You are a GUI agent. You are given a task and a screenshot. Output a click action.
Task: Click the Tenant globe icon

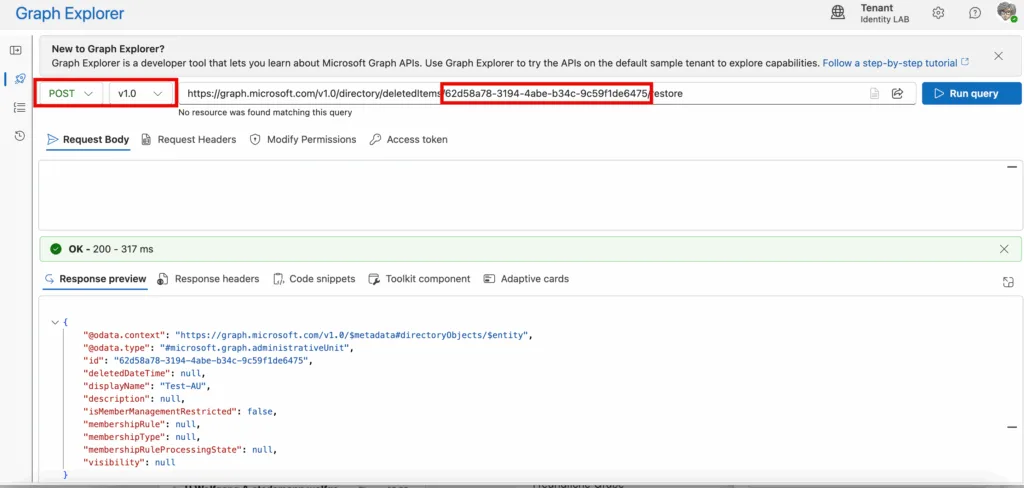(838, 13)
